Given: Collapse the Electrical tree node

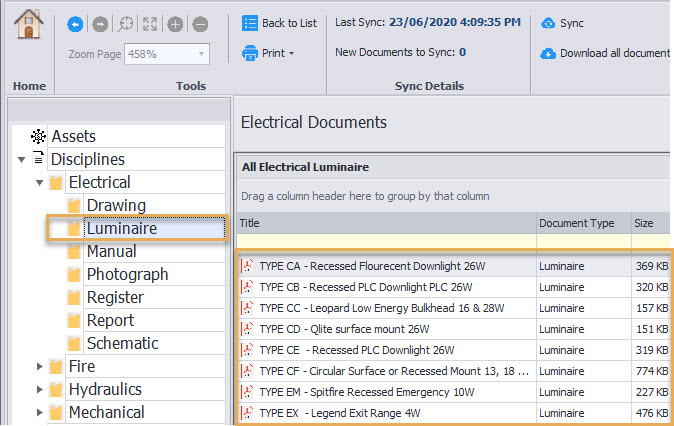Looking at the screenshot, I should (x=40, y=183).
